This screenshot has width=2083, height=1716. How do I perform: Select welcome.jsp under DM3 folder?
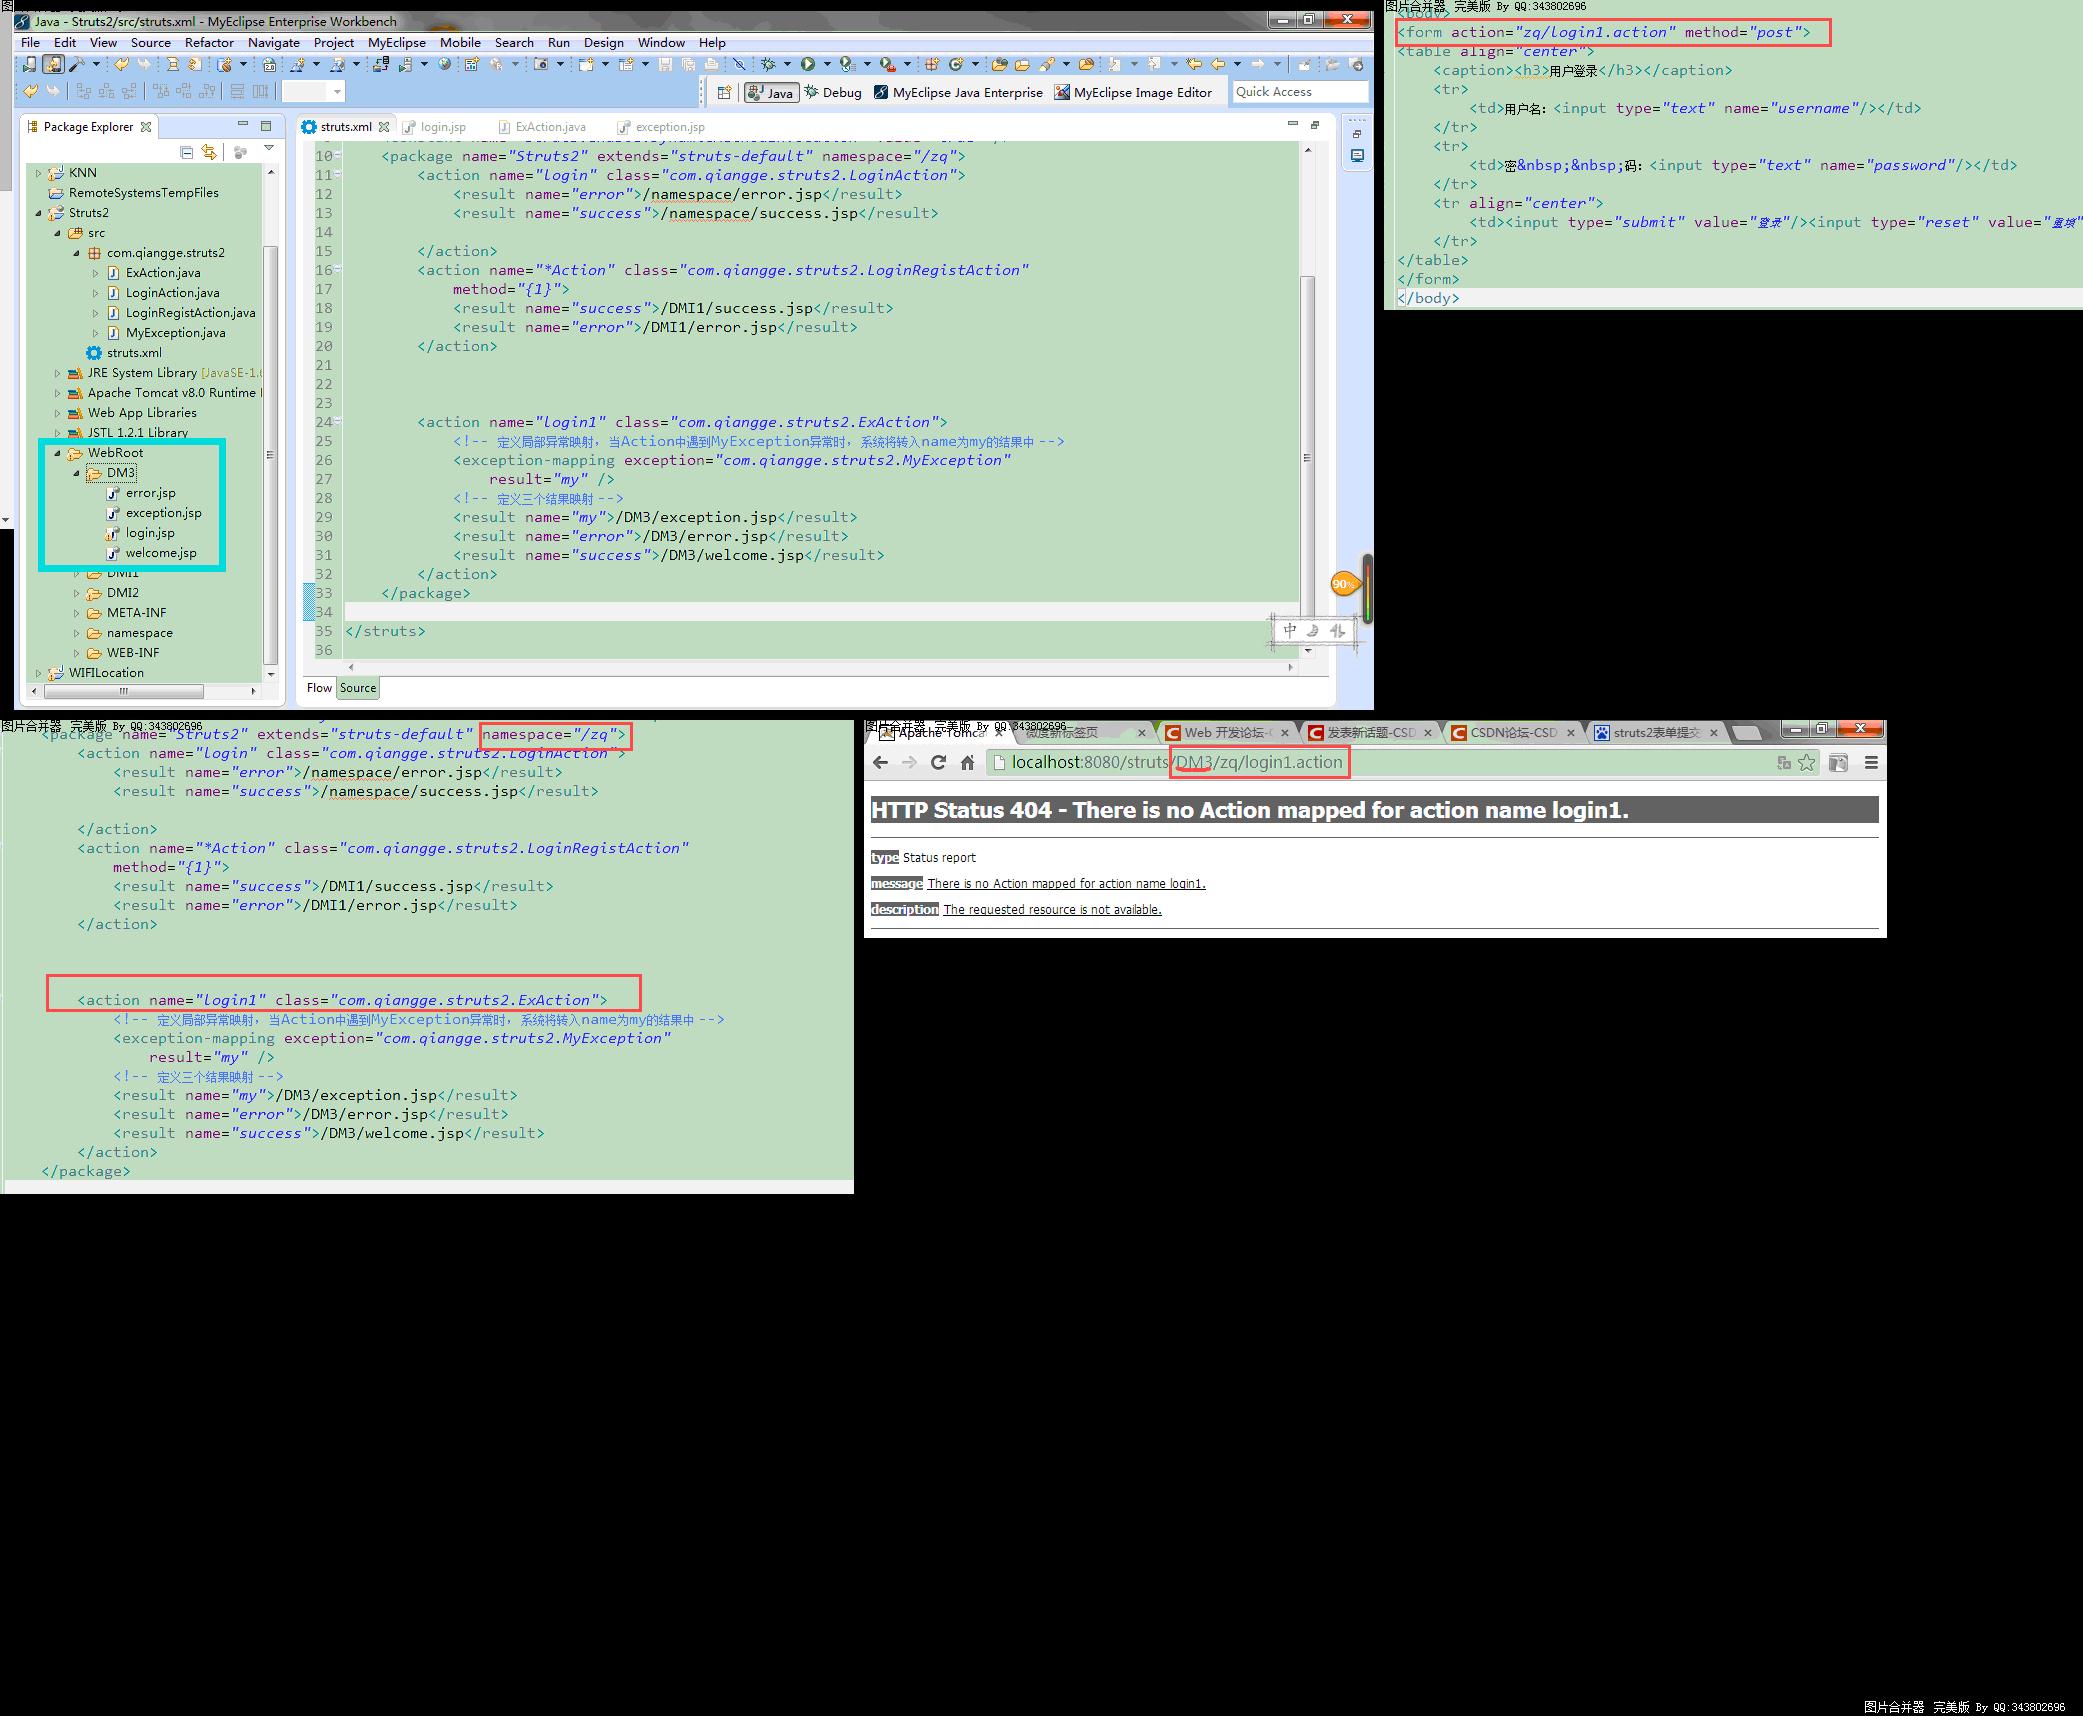tap(151, 553)
